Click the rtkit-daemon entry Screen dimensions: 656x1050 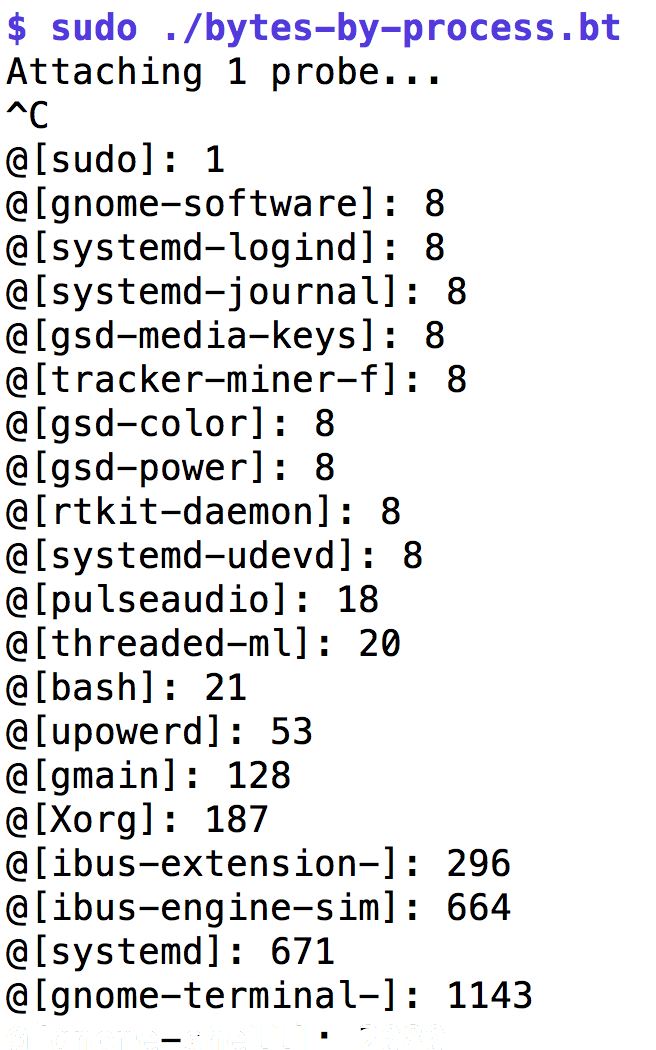tap(203, 512)
